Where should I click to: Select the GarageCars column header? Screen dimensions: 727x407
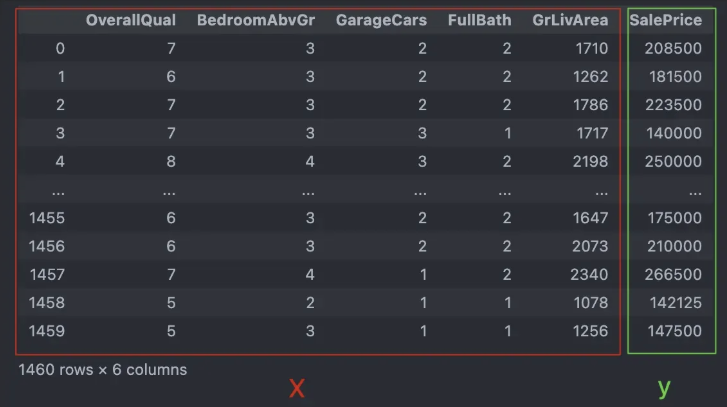(381, 20)
